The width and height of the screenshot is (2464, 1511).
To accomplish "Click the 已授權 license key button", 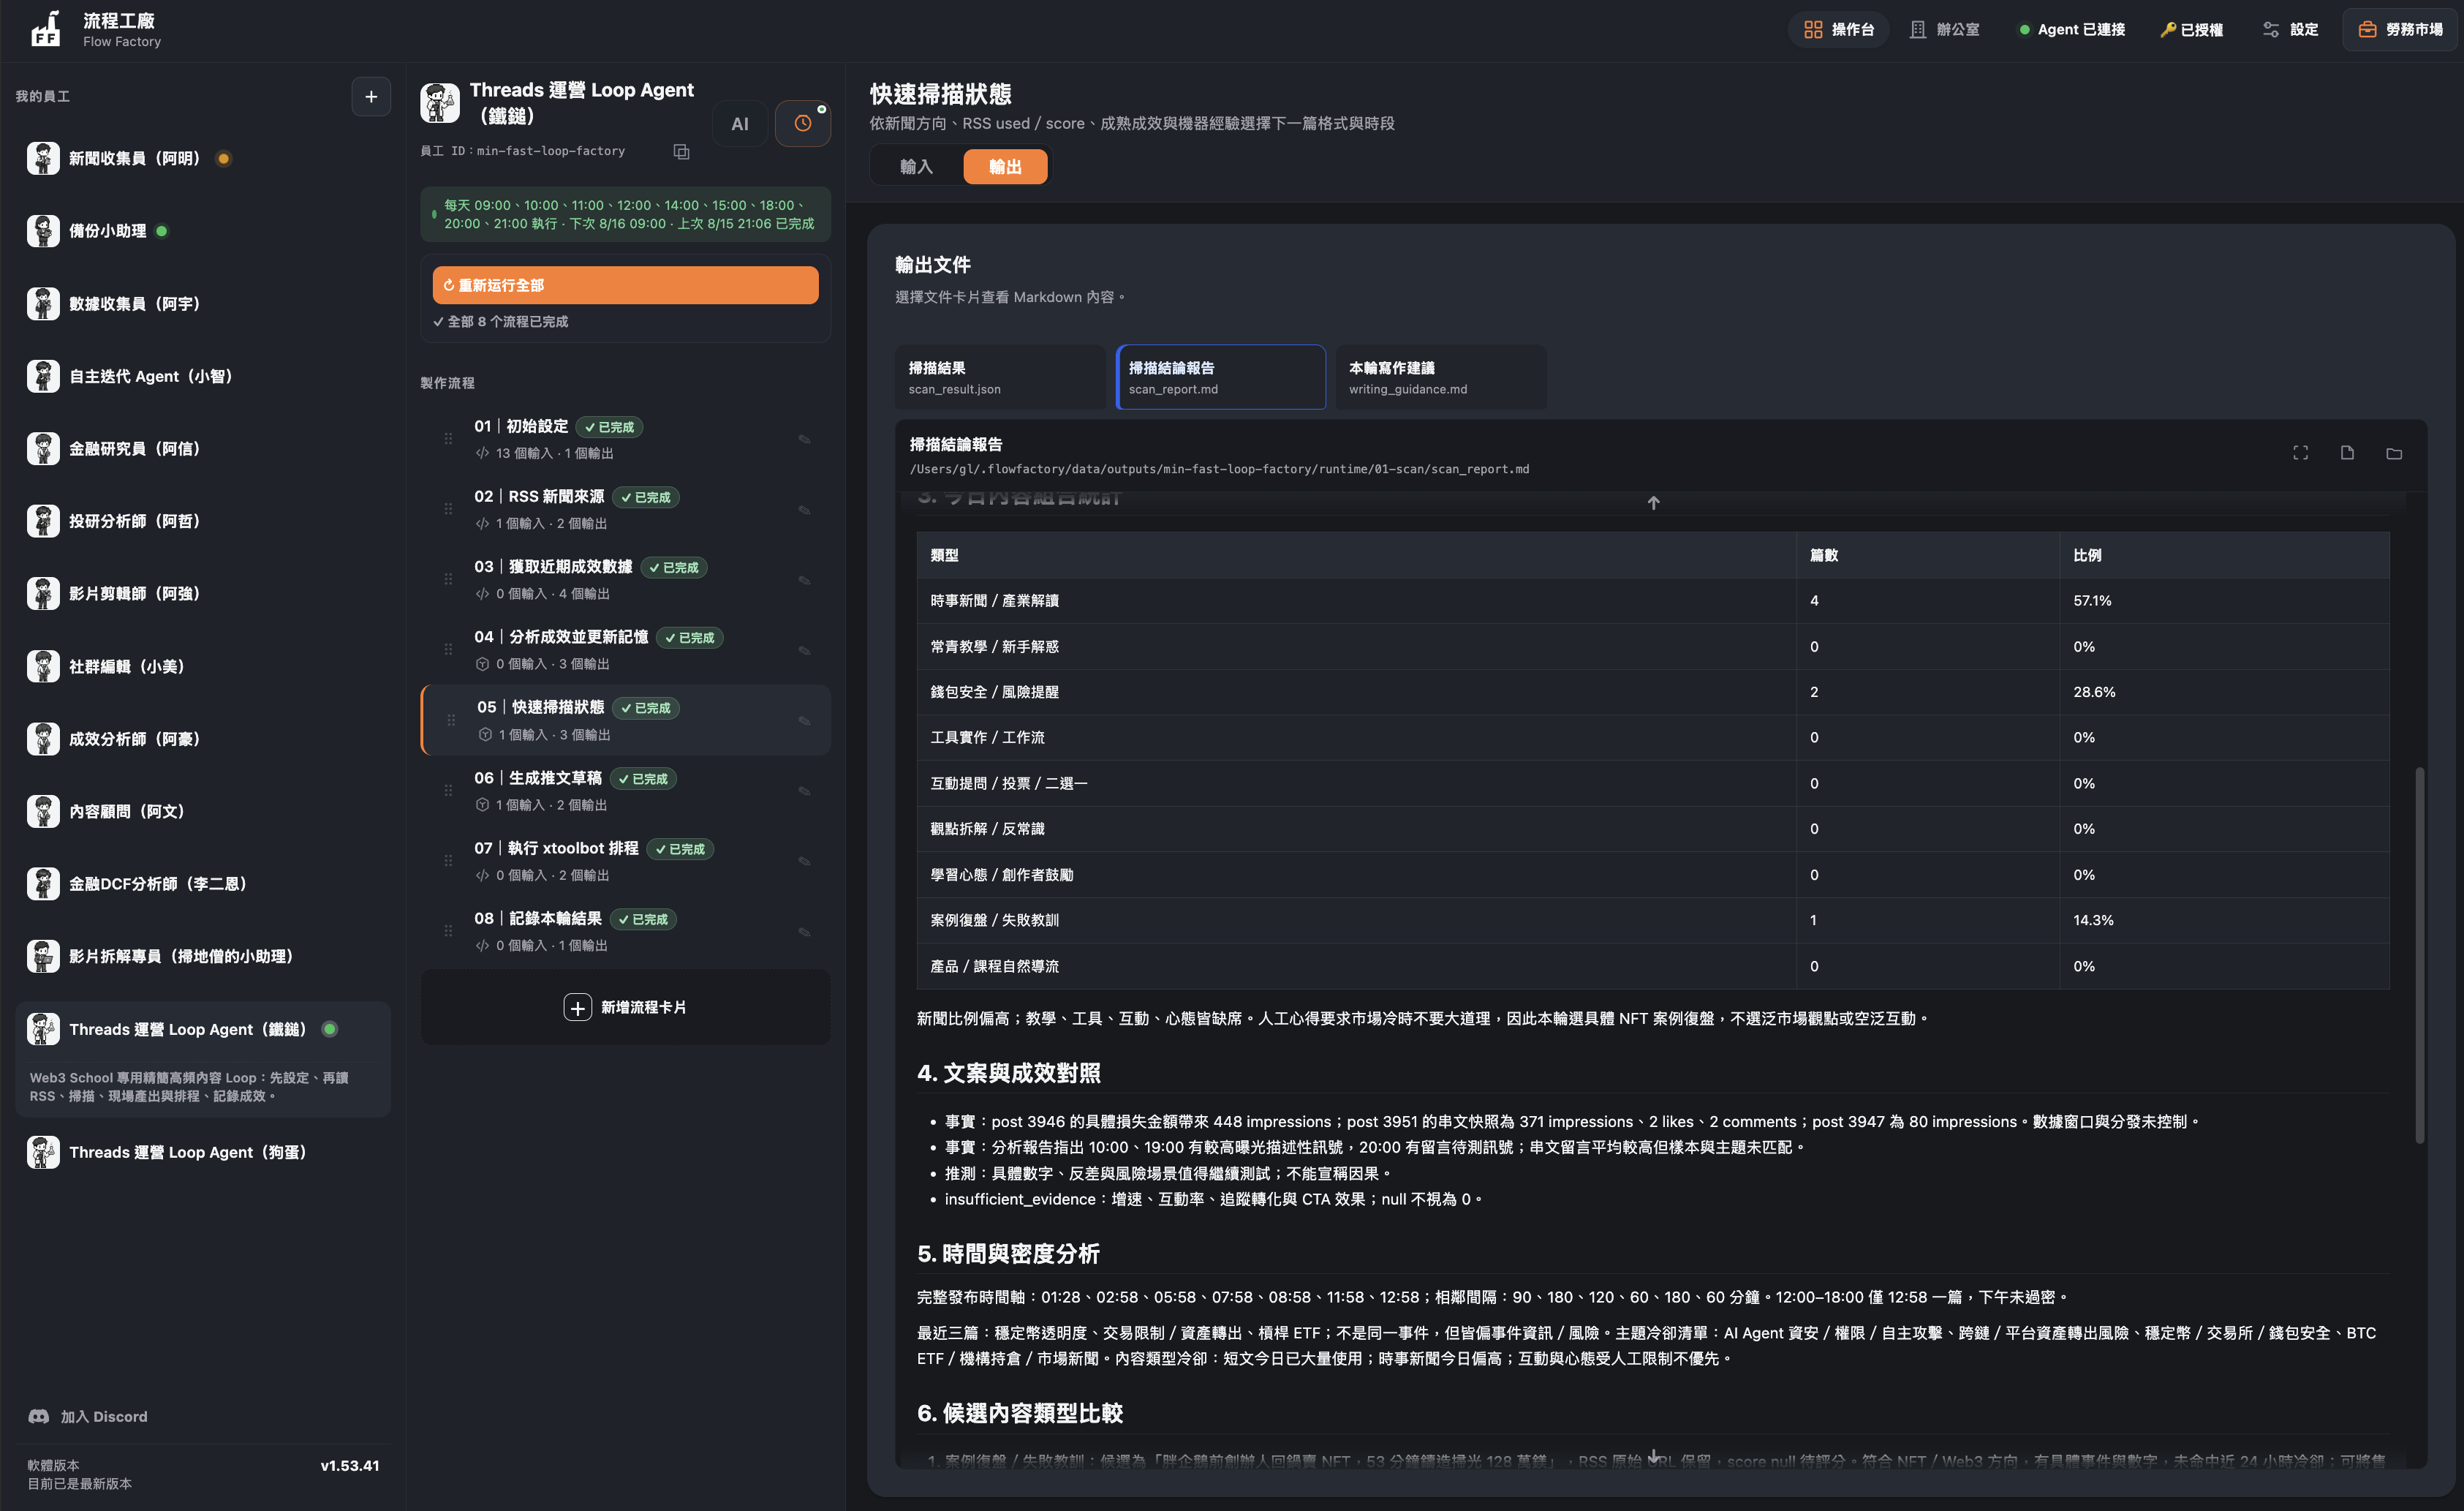I will point(2192,30).
